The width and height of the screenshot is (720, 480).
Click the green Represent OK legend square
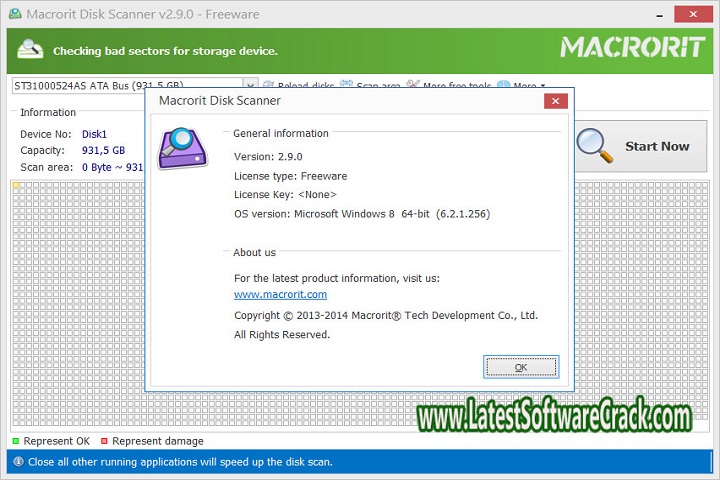[x=16, y=441]
